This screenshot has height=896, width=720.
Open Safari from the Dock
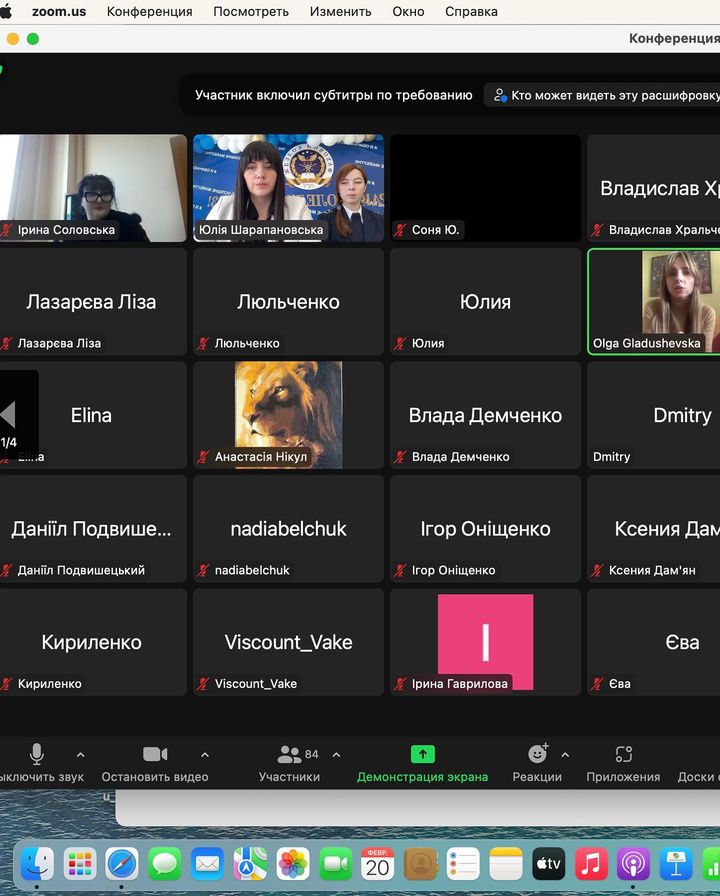point(122,863)
